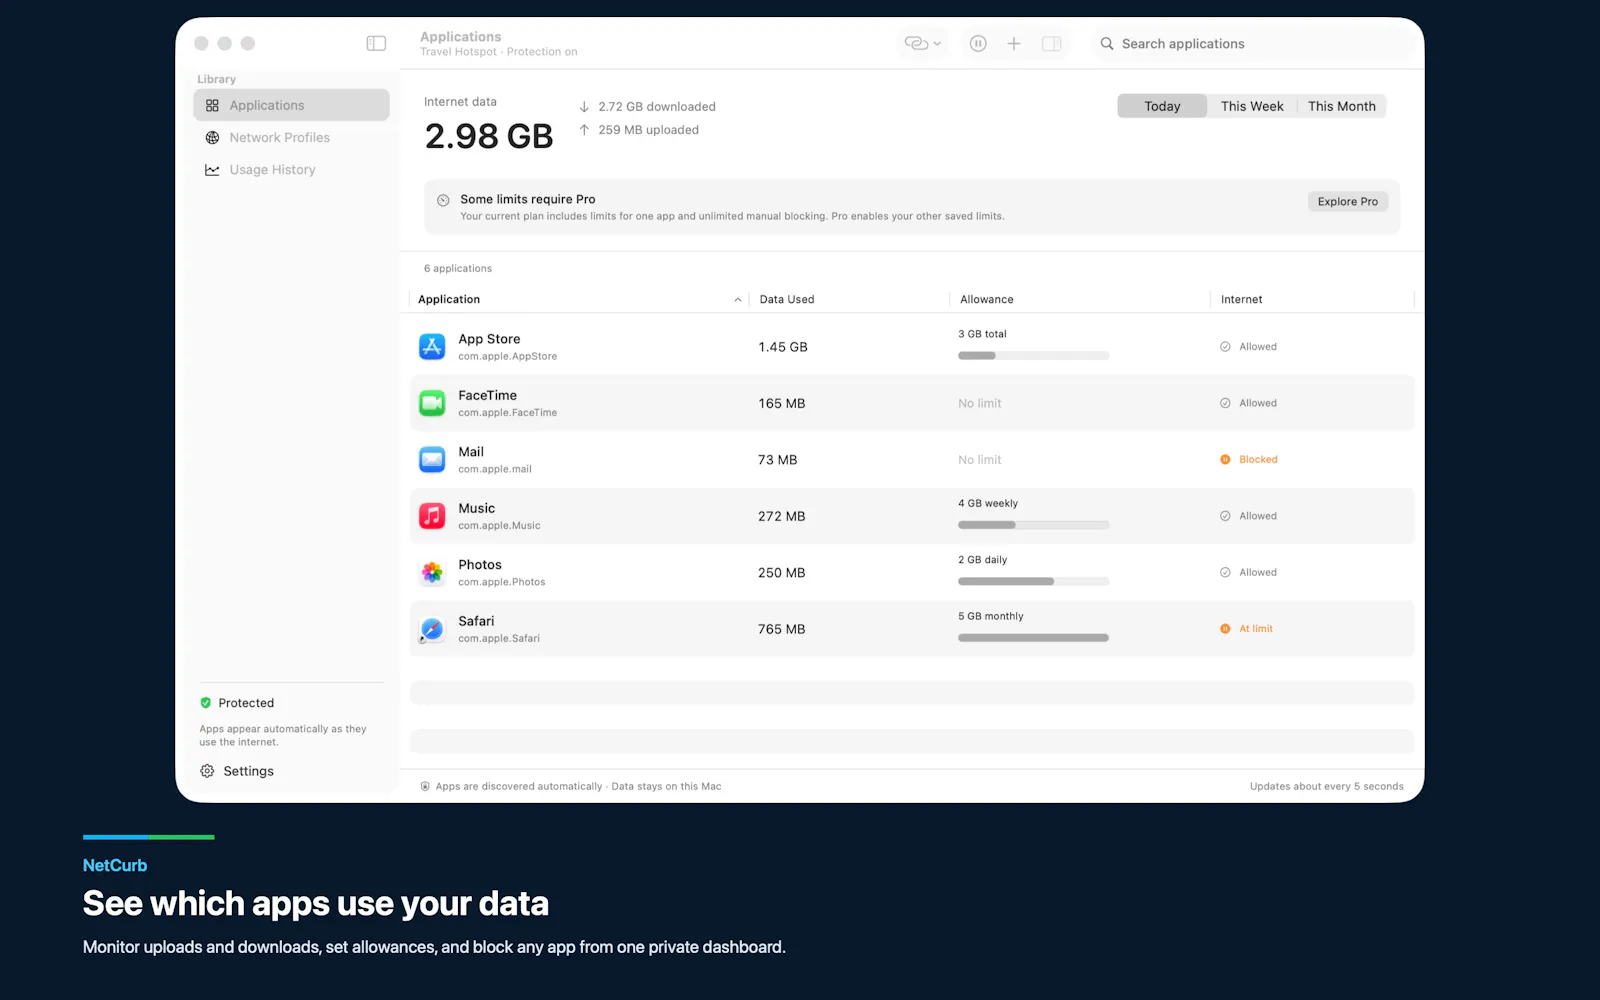The image size is (1600, 1000).
Task: Click the 2.98 GB total data value
Action: click(x=489, y=136)
